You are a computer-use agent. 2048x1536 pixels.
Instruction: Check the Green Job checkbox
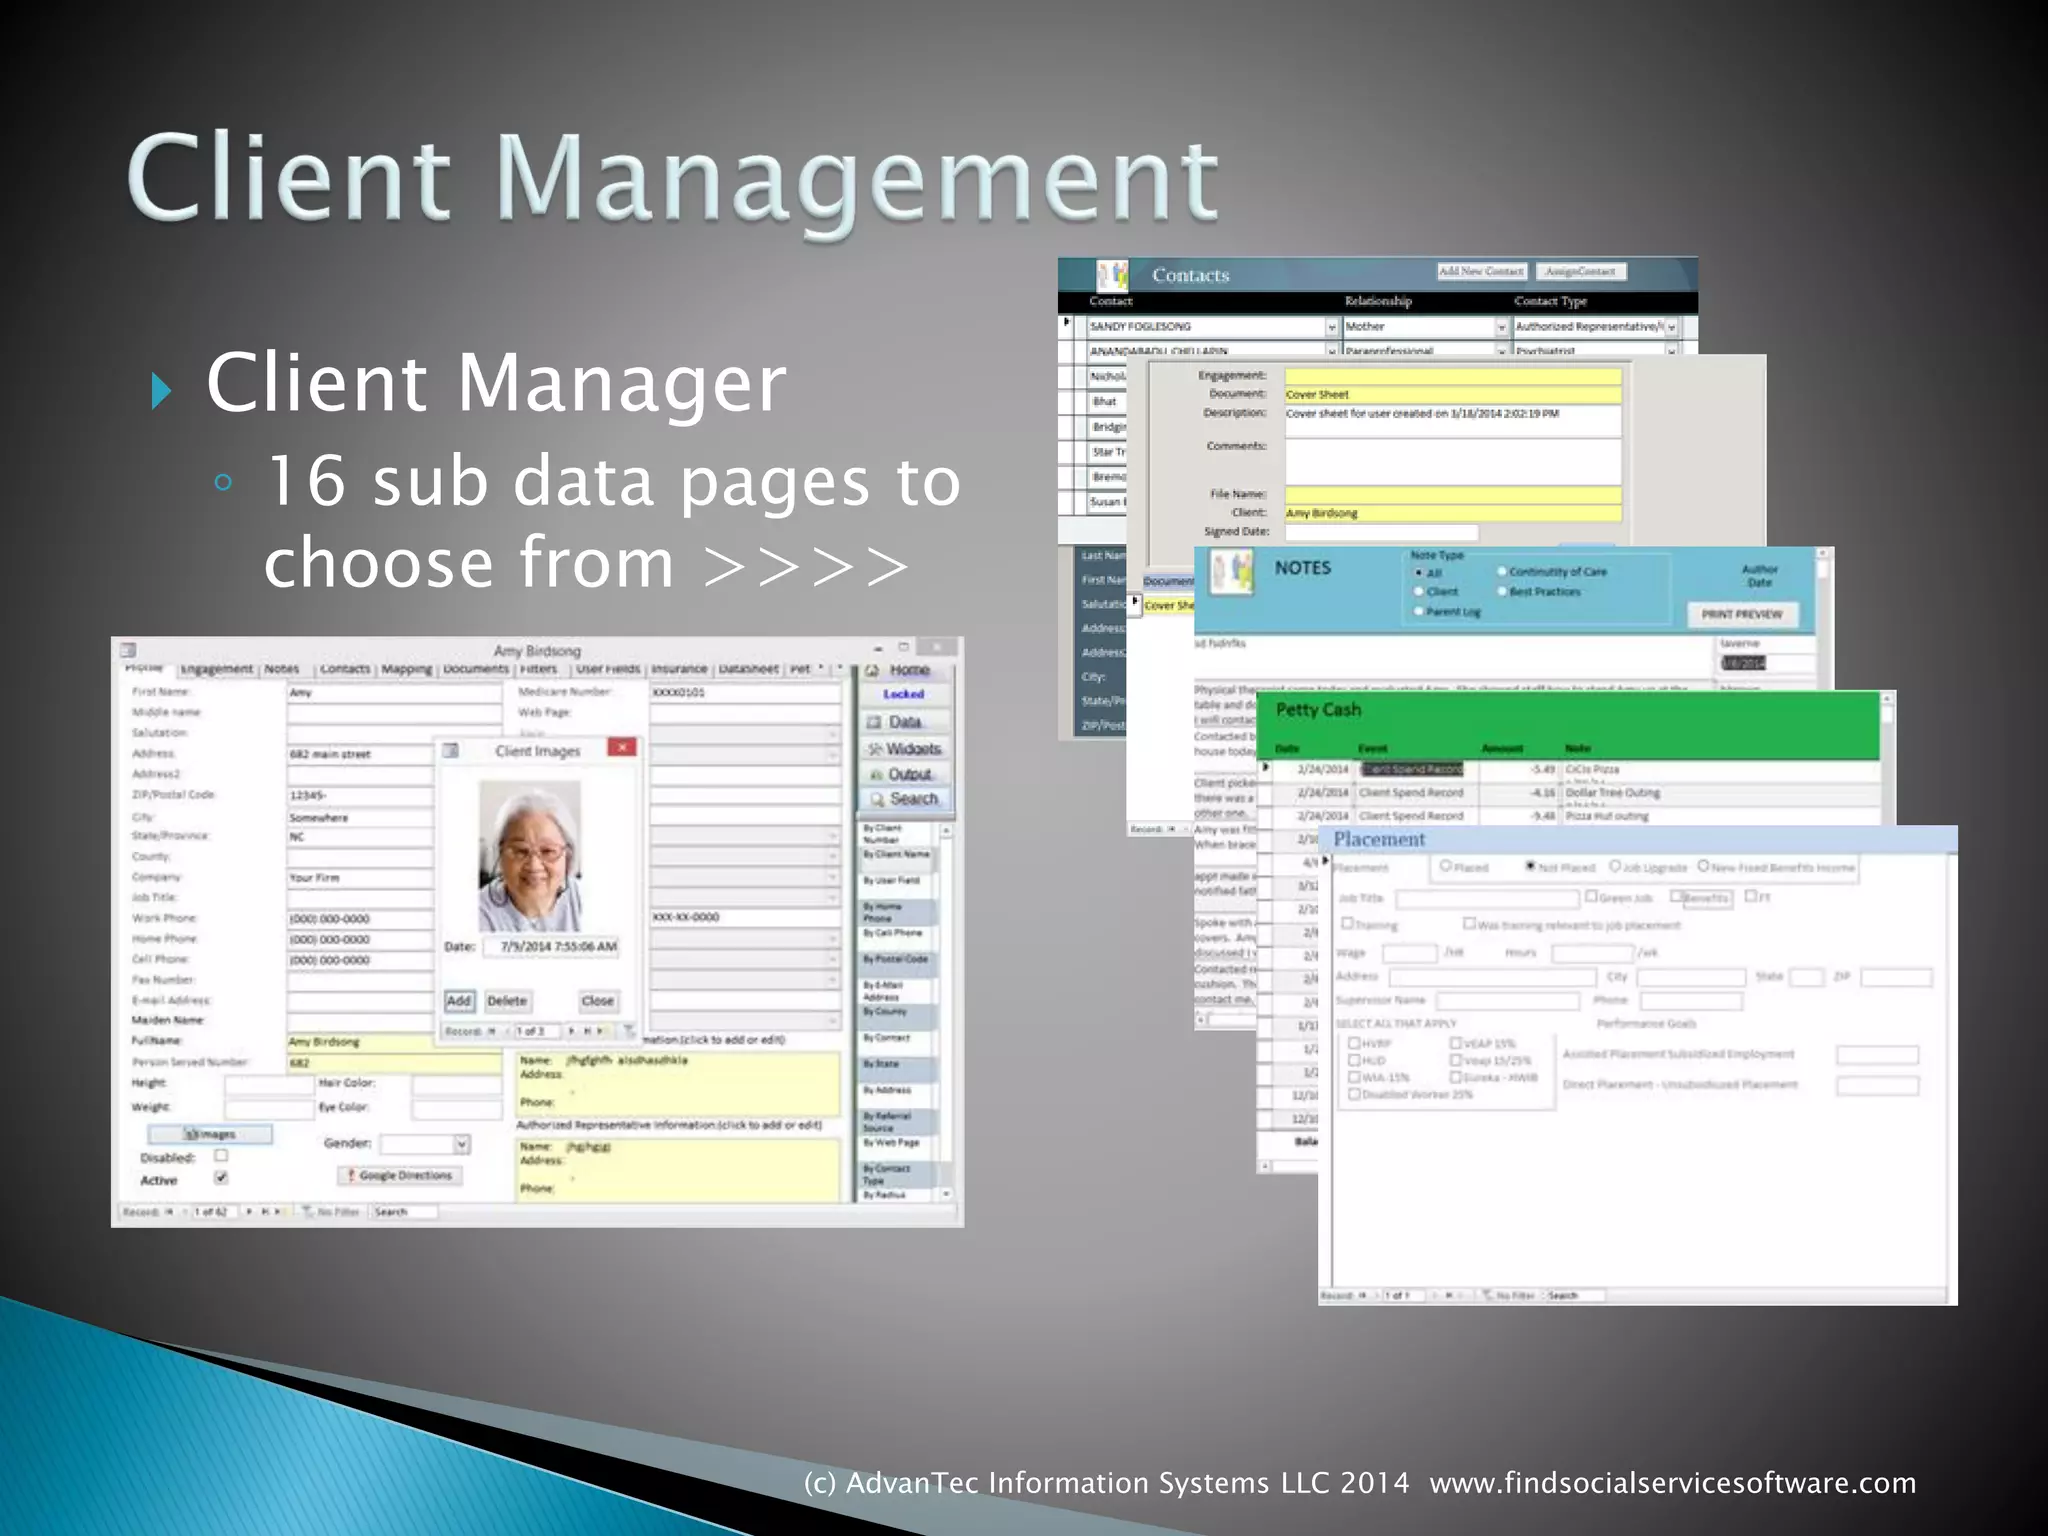[x=1592, y=896]
